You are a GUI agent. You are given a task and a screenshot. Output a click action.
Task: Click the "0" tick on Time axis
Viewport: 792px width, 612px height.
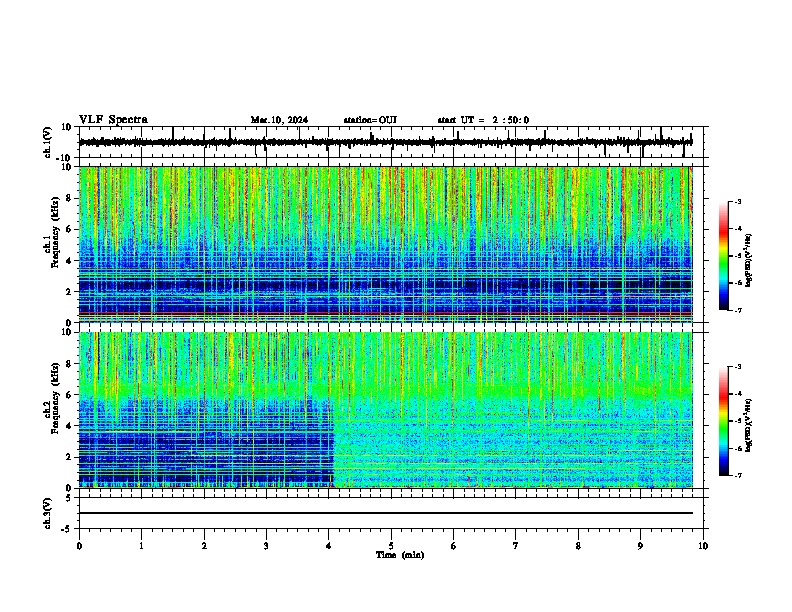pyautogui.click(x=79, y=546)
